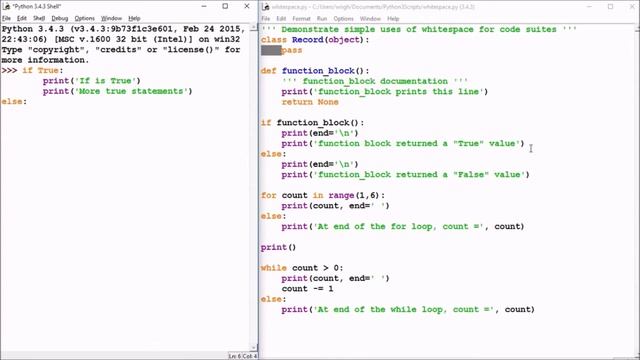Image resolution: width=640 pixels, height=360 pixels.
Task: Click the Ln Col status in shell
Action: pos(242,356)
